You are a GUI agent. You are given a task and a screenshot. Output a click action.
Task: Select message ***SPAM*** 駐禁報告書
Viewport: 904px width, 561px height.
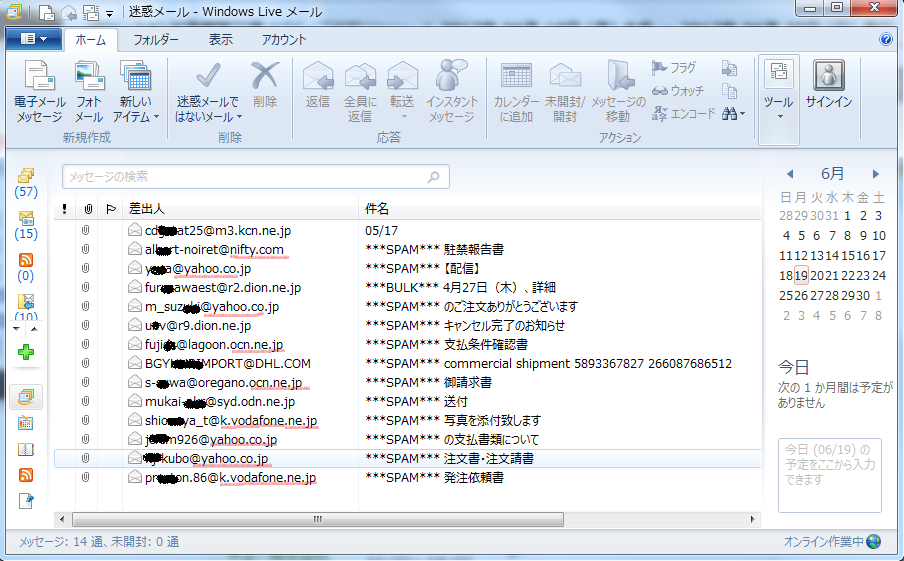click(x=407, y=250)
